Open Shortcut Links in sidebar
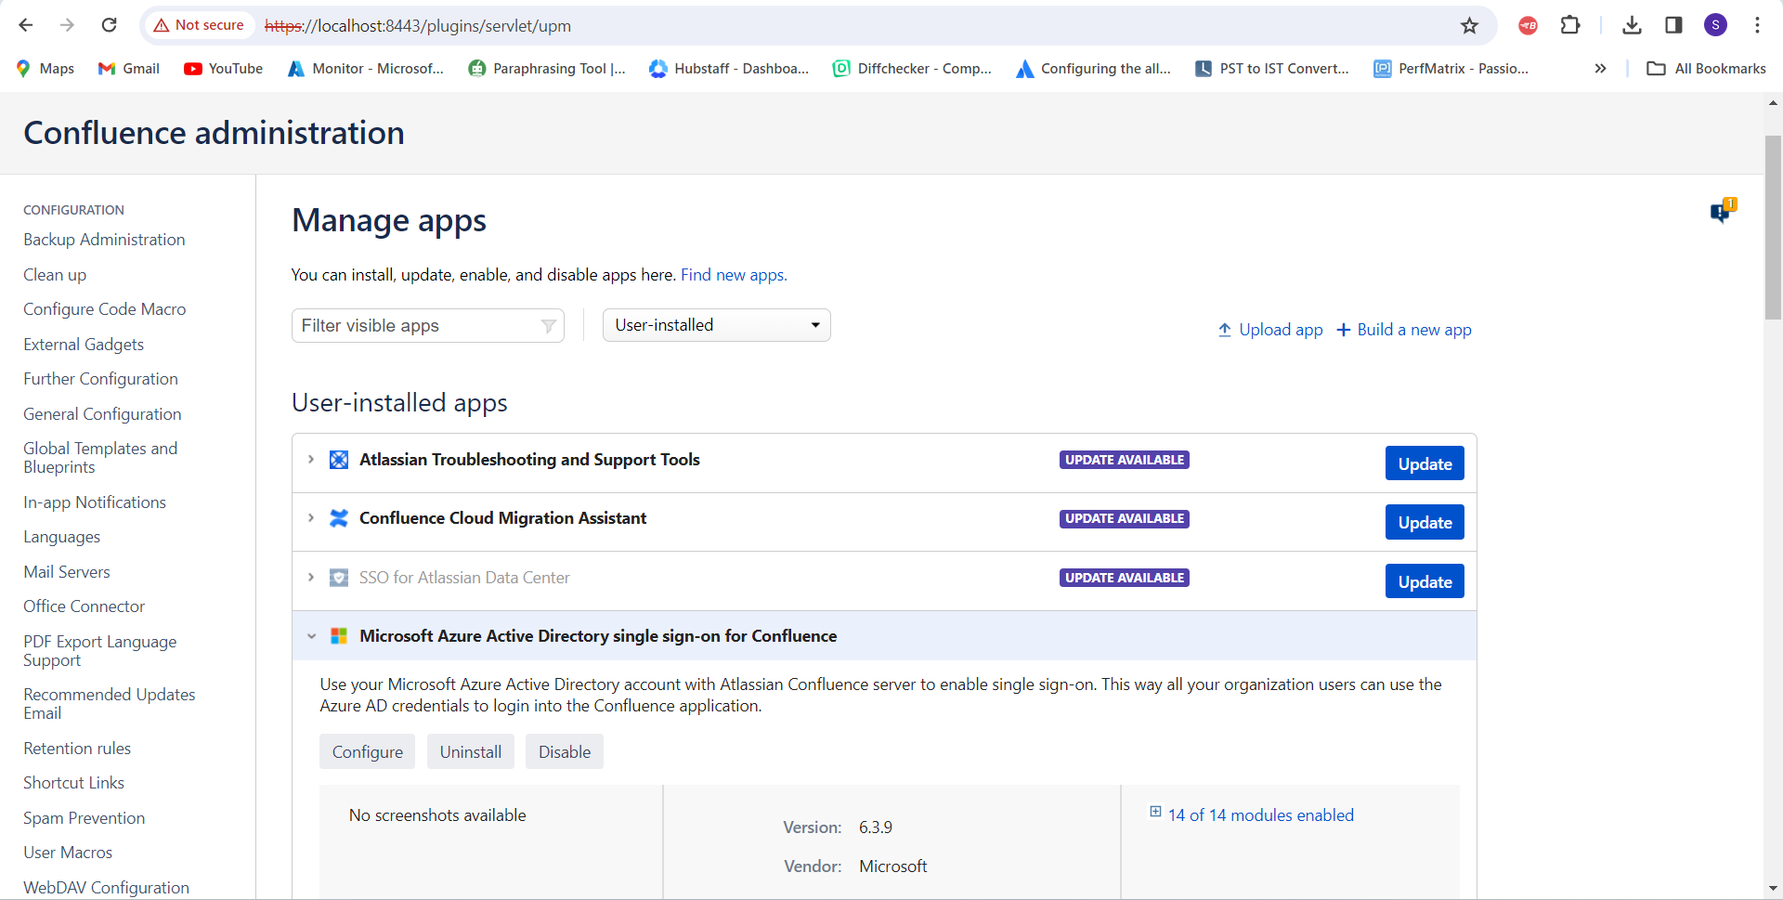The image size is (1783, 900). 74,783
